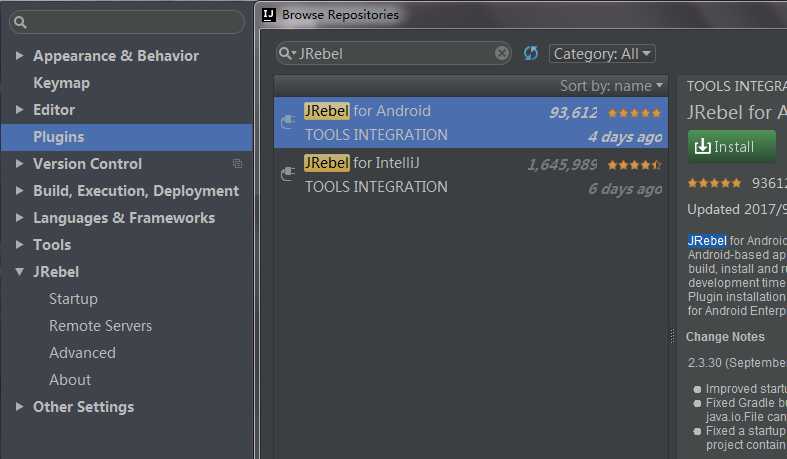Click into the JRebel plugin search field
The width and height of the screenshot is (787, 459).
point(394,53)
